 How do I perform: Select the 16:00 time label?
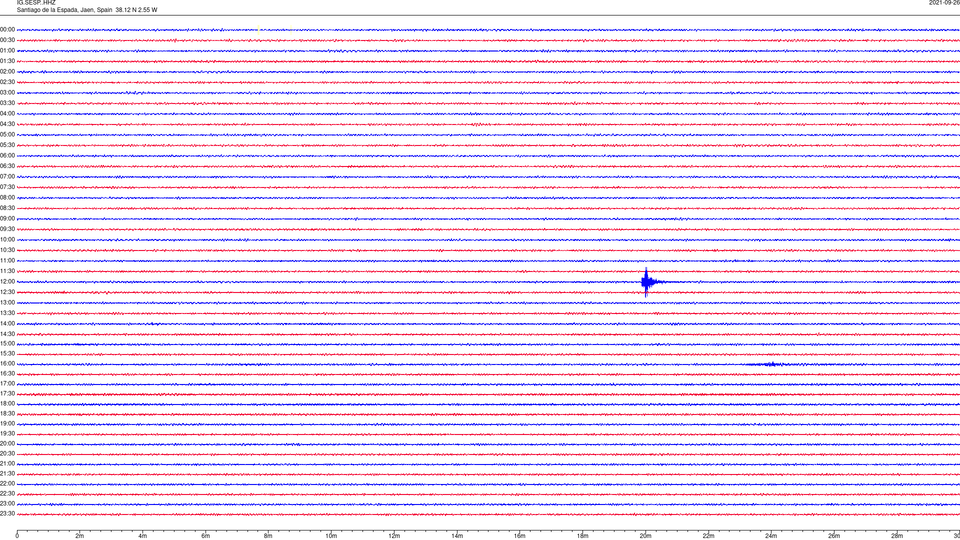(7, 364)
